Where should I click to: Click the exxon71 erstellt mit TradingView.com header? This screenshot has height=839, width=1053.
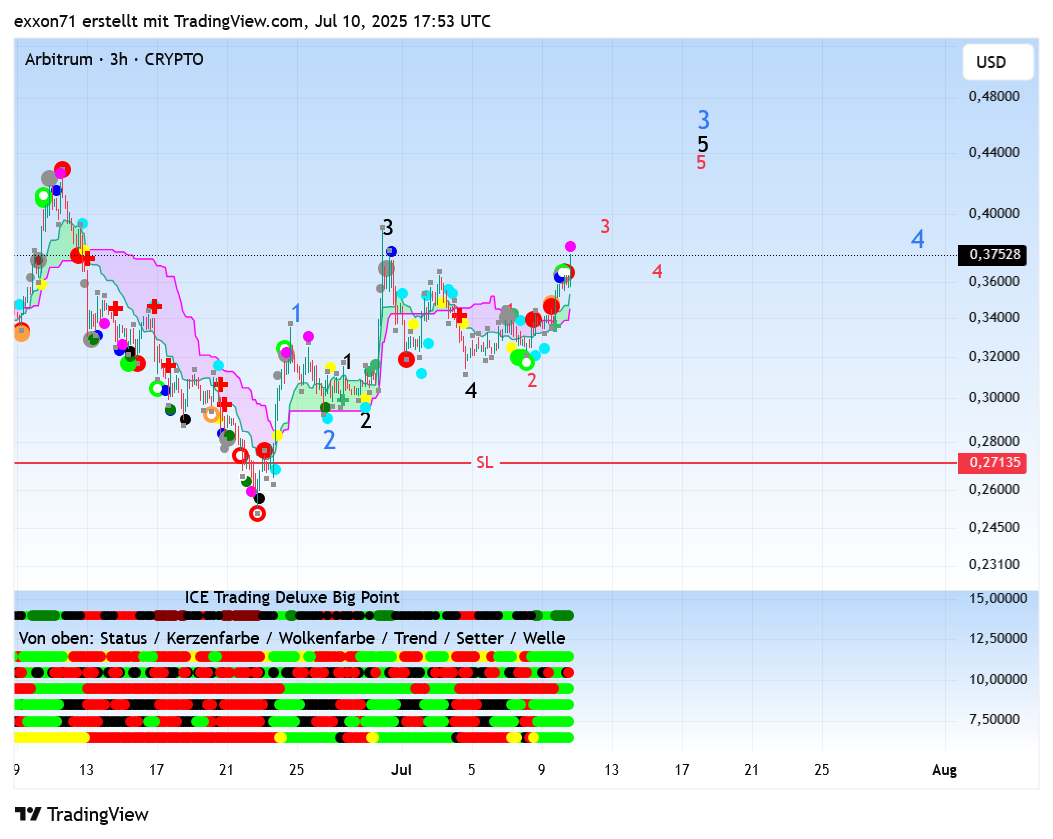coord(252,21)
